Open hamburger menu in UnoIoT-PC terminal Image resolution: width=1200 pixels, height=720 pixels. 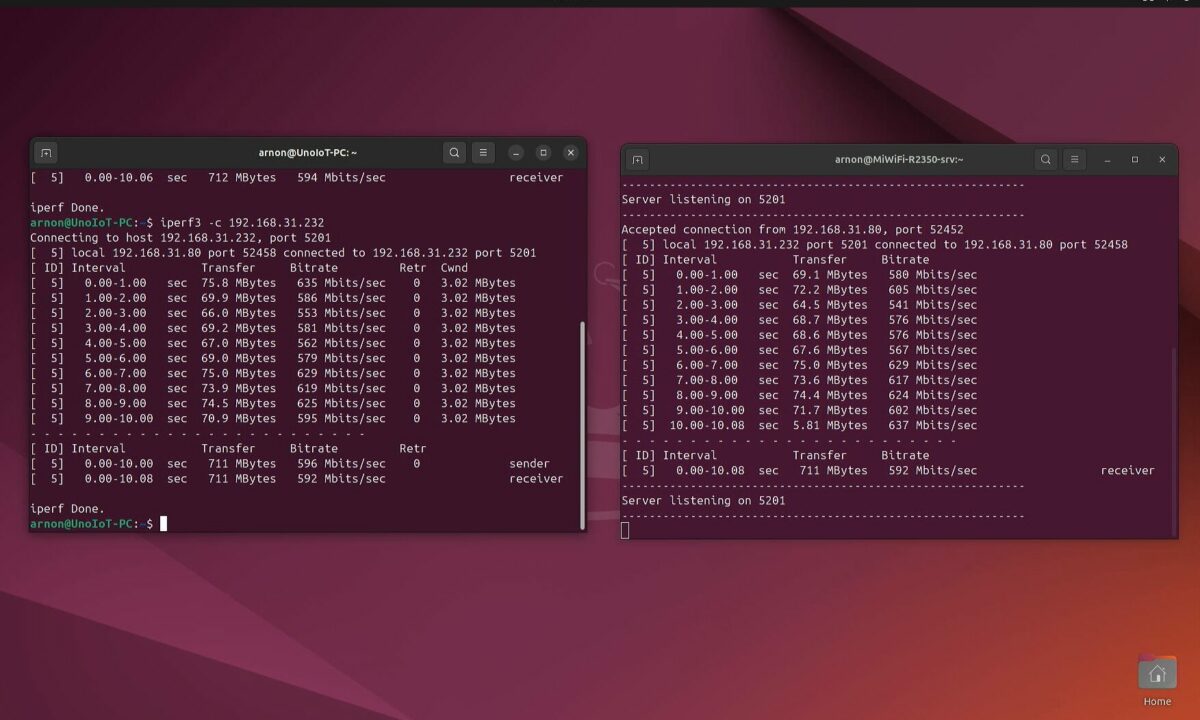[x=483, y=153]
